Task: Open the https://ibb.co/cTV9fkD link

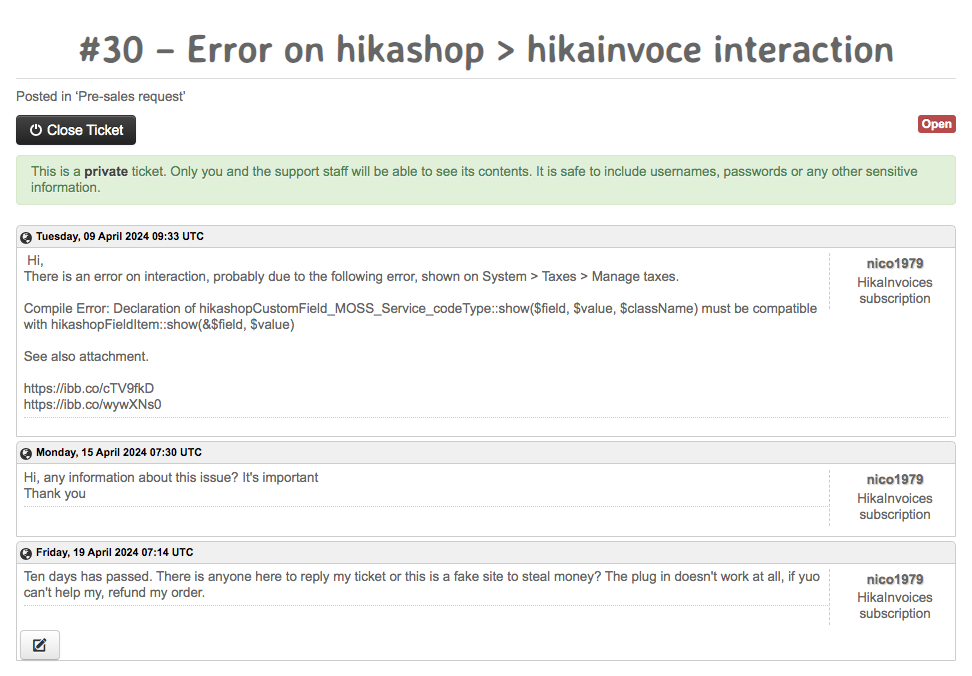Action: (89, 388)
